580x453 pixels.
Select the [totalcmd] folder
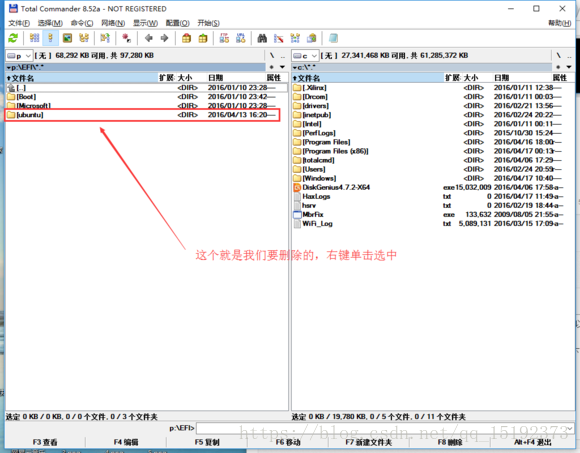tap(433, 160)
